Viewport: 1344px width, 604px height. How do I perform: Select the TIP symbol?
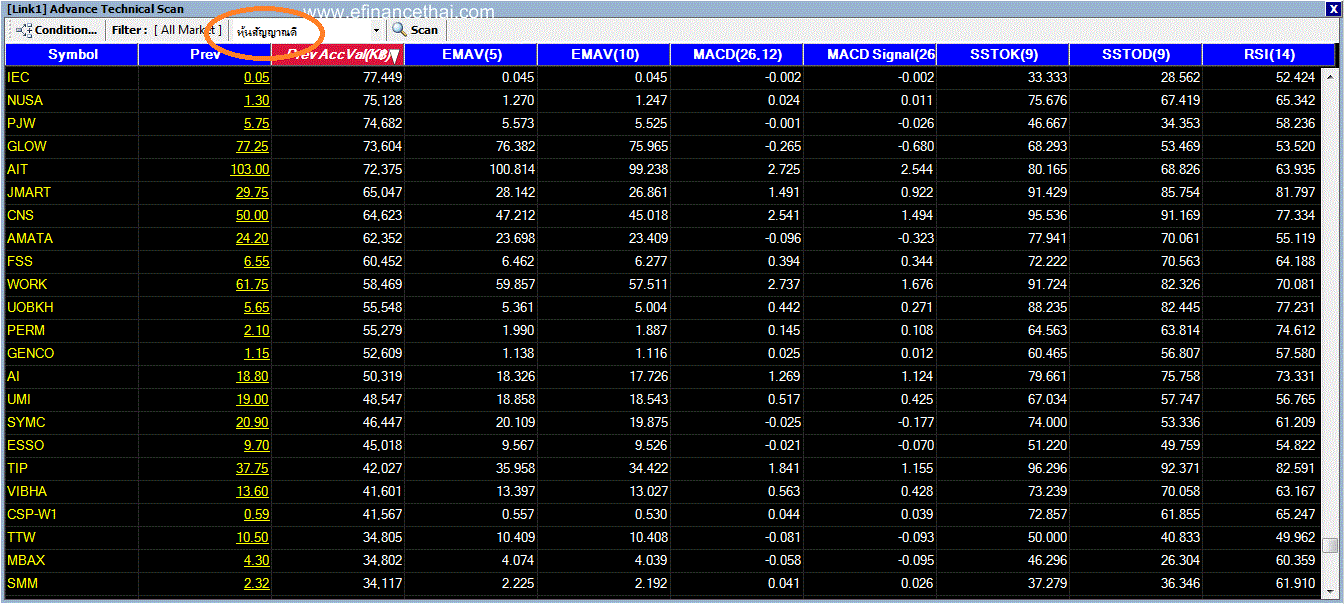point(17,468)
